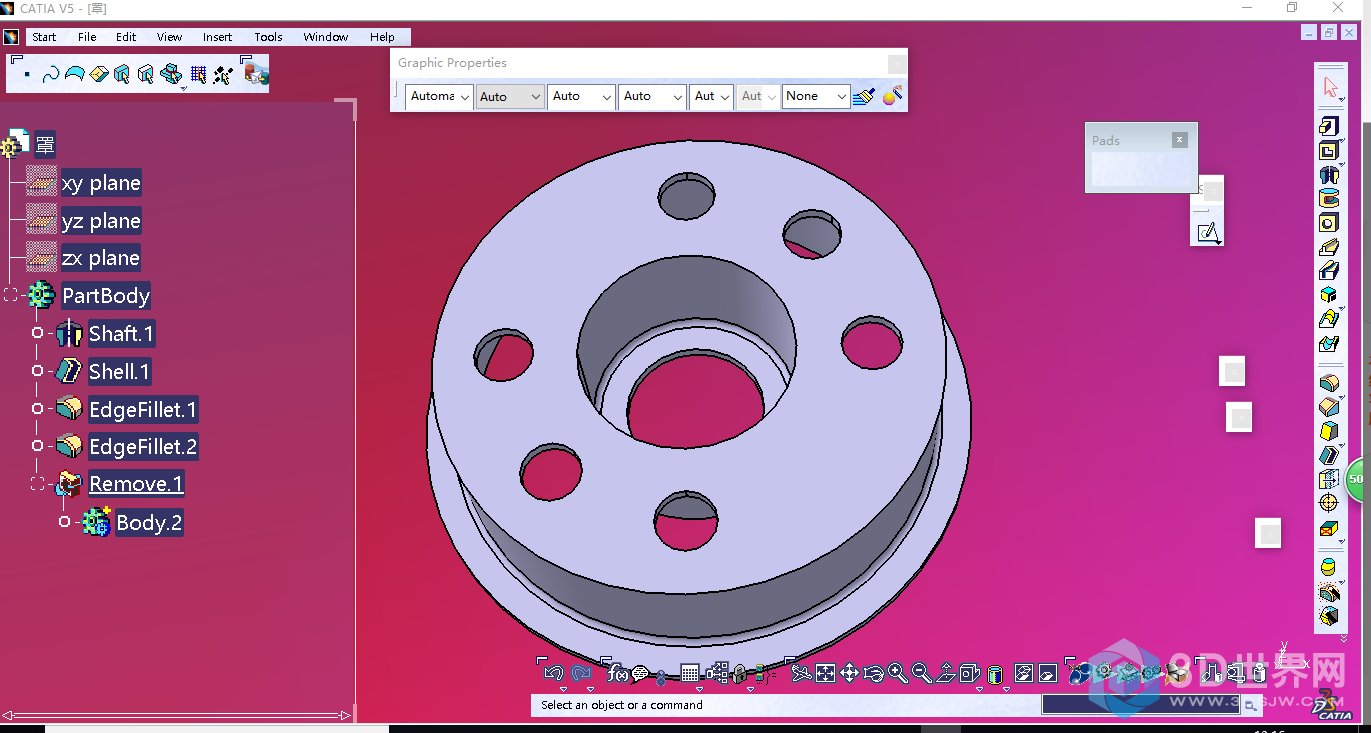
Task: Click the power input command field
Action: 1141,705
